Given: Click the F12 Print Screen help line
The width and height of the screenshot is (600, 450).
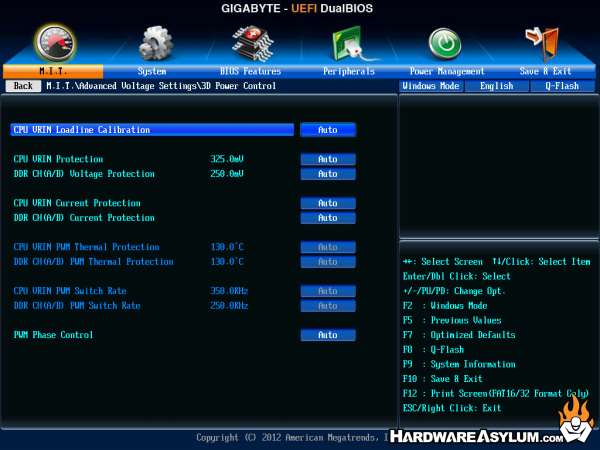Looking at the screenshot, I should click(x=496, y=394).
